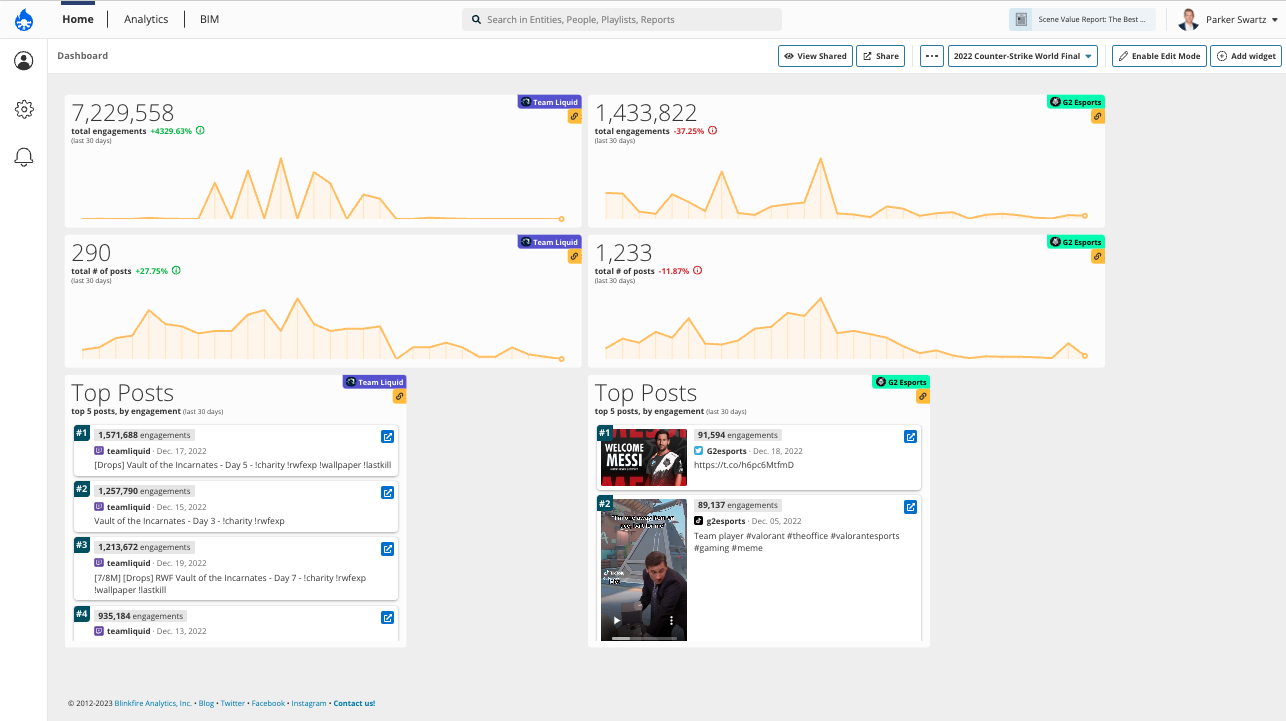Open the notifications bell icon
The width and height of the screenshot is (1286, 721).
point(24,157)
